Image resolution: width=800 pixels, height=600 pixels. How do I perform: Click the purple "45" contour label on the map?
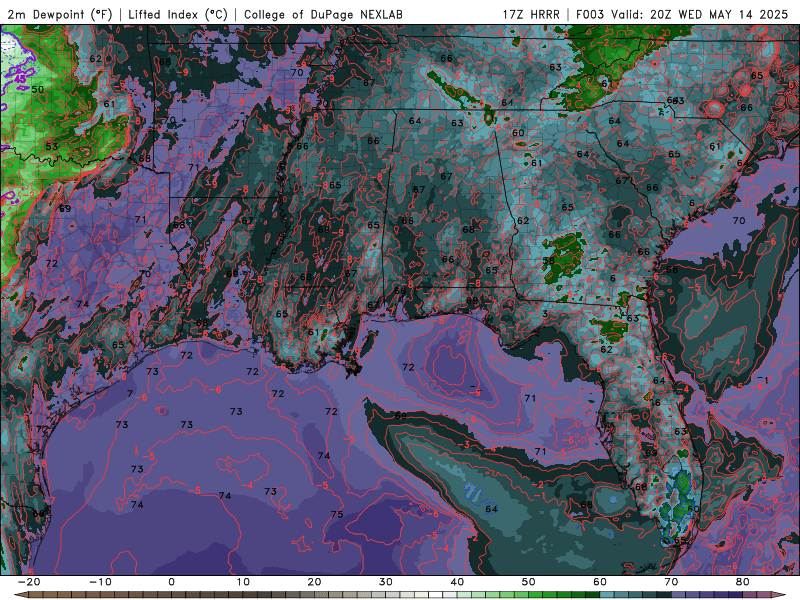point(20,79)
